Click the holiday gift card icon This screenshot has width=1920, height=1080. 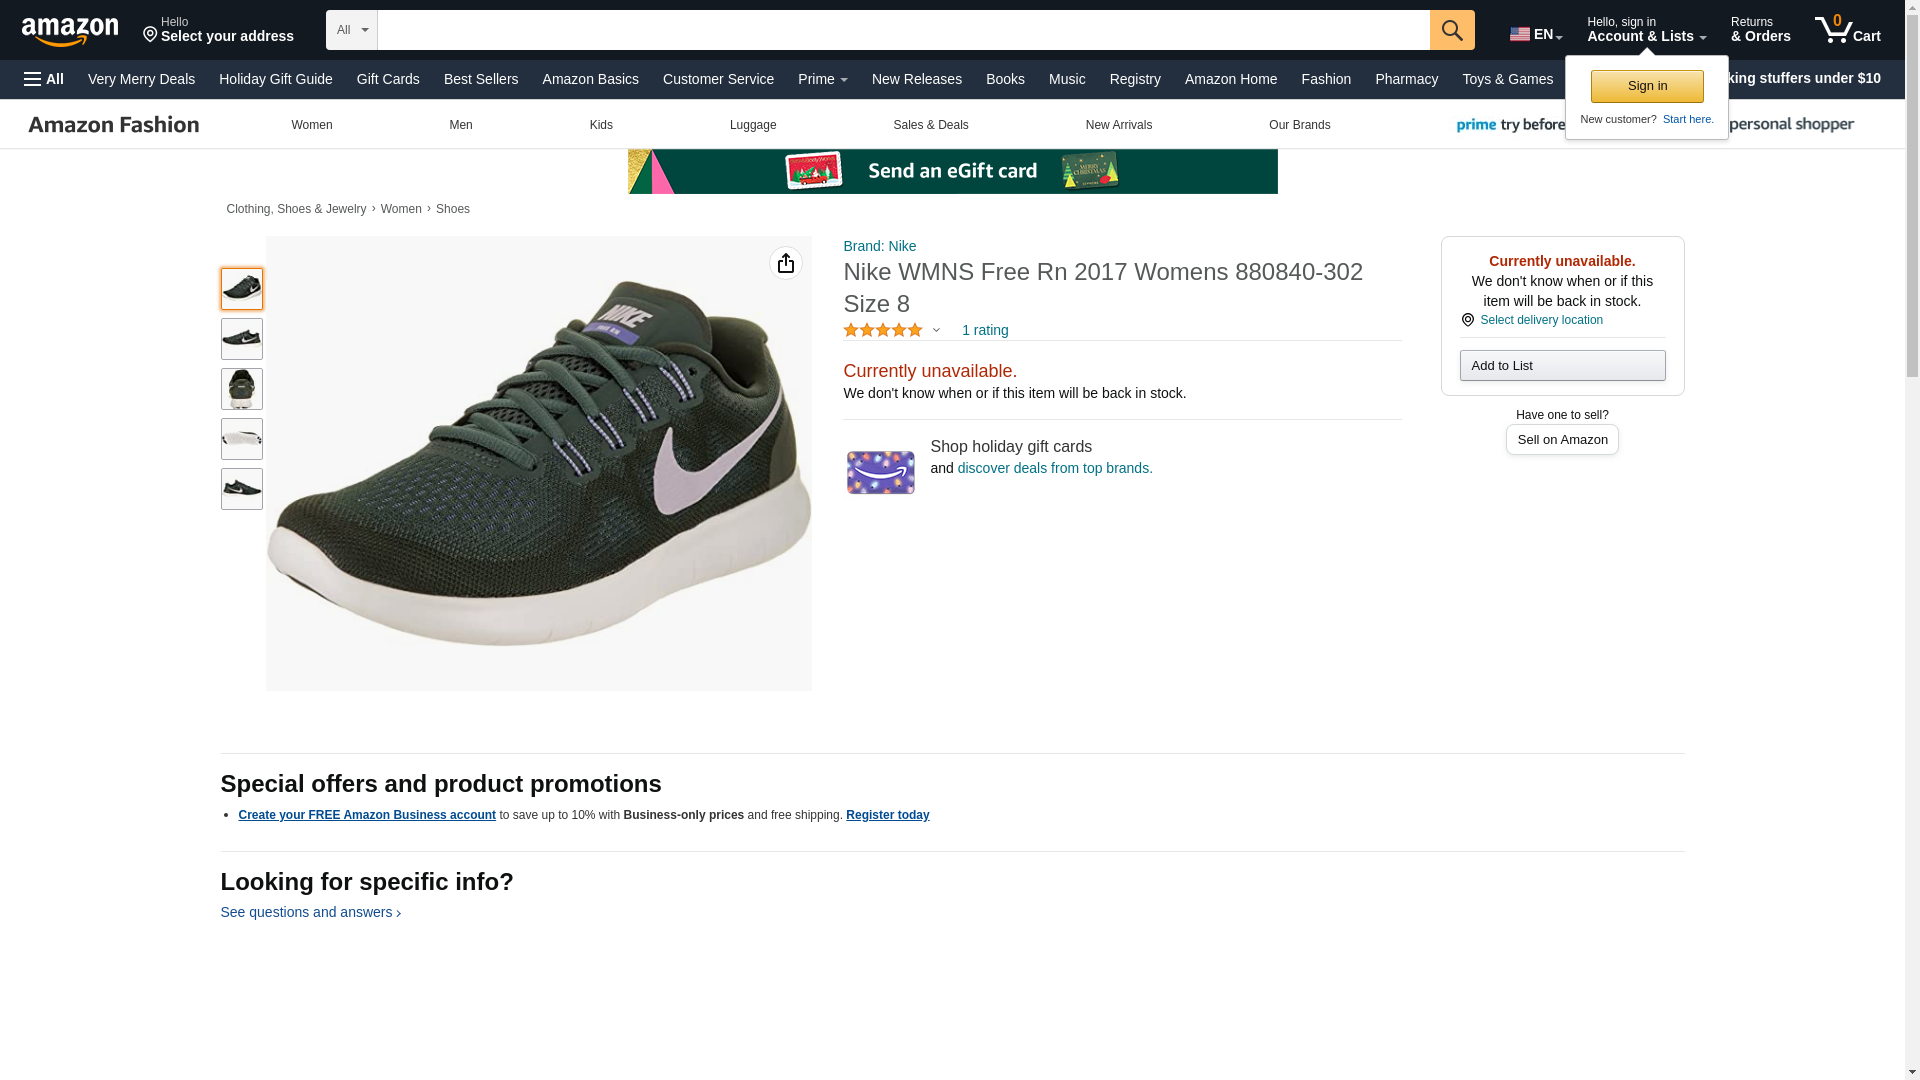(x=880, y=472)
